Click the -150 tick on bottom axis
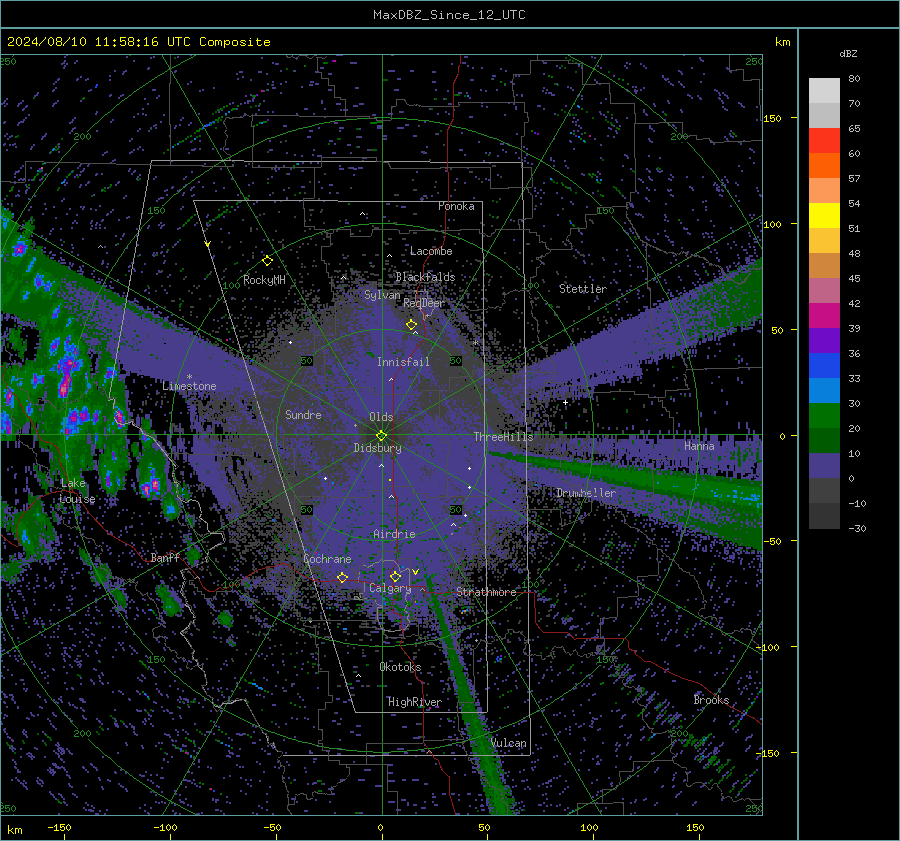The height and width of the screenshot is (841, 900). click(x=59, y=827)
